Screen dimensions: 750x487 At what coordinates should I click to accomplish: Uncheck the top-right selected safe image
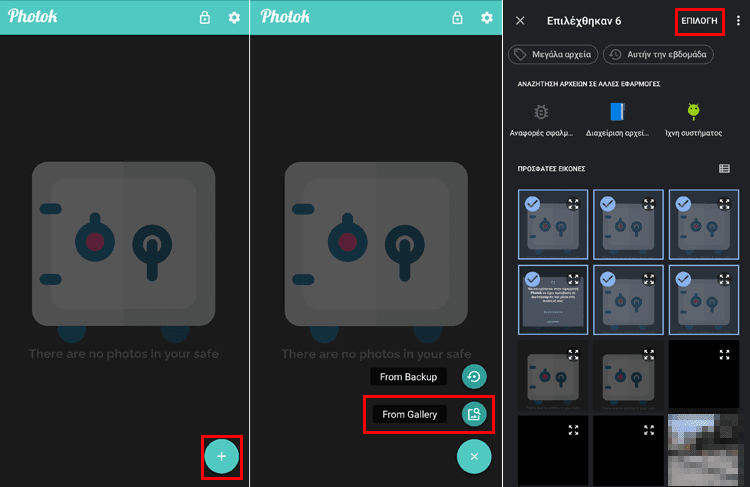[683, 204]
